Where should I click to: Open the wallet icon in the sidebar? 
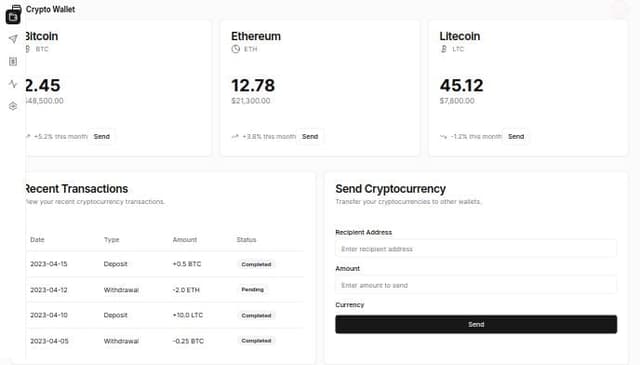pos(13,16)
